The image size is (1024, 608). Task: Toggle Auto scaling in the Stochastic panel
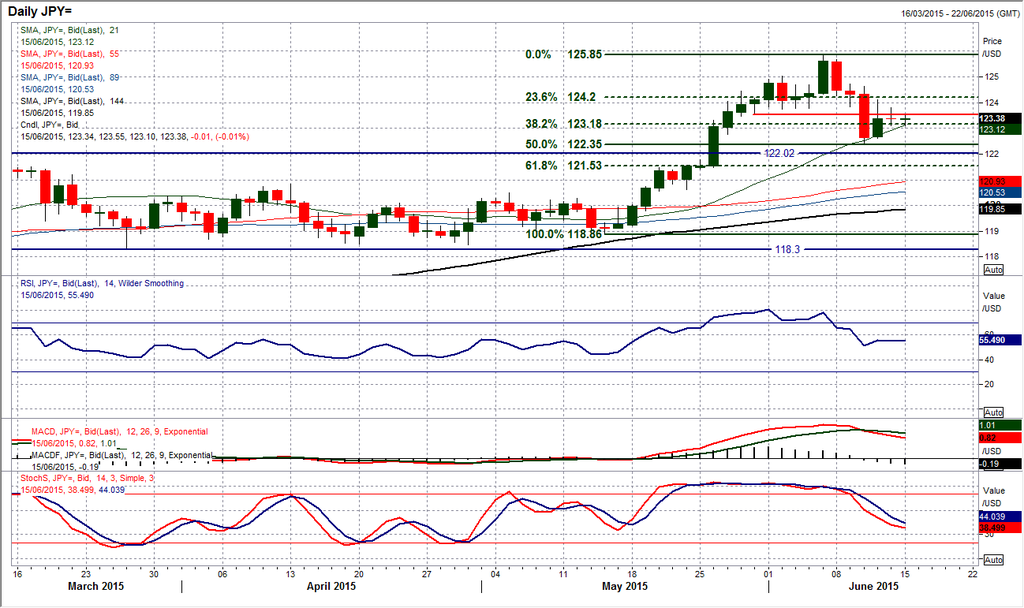pos(993,563)
